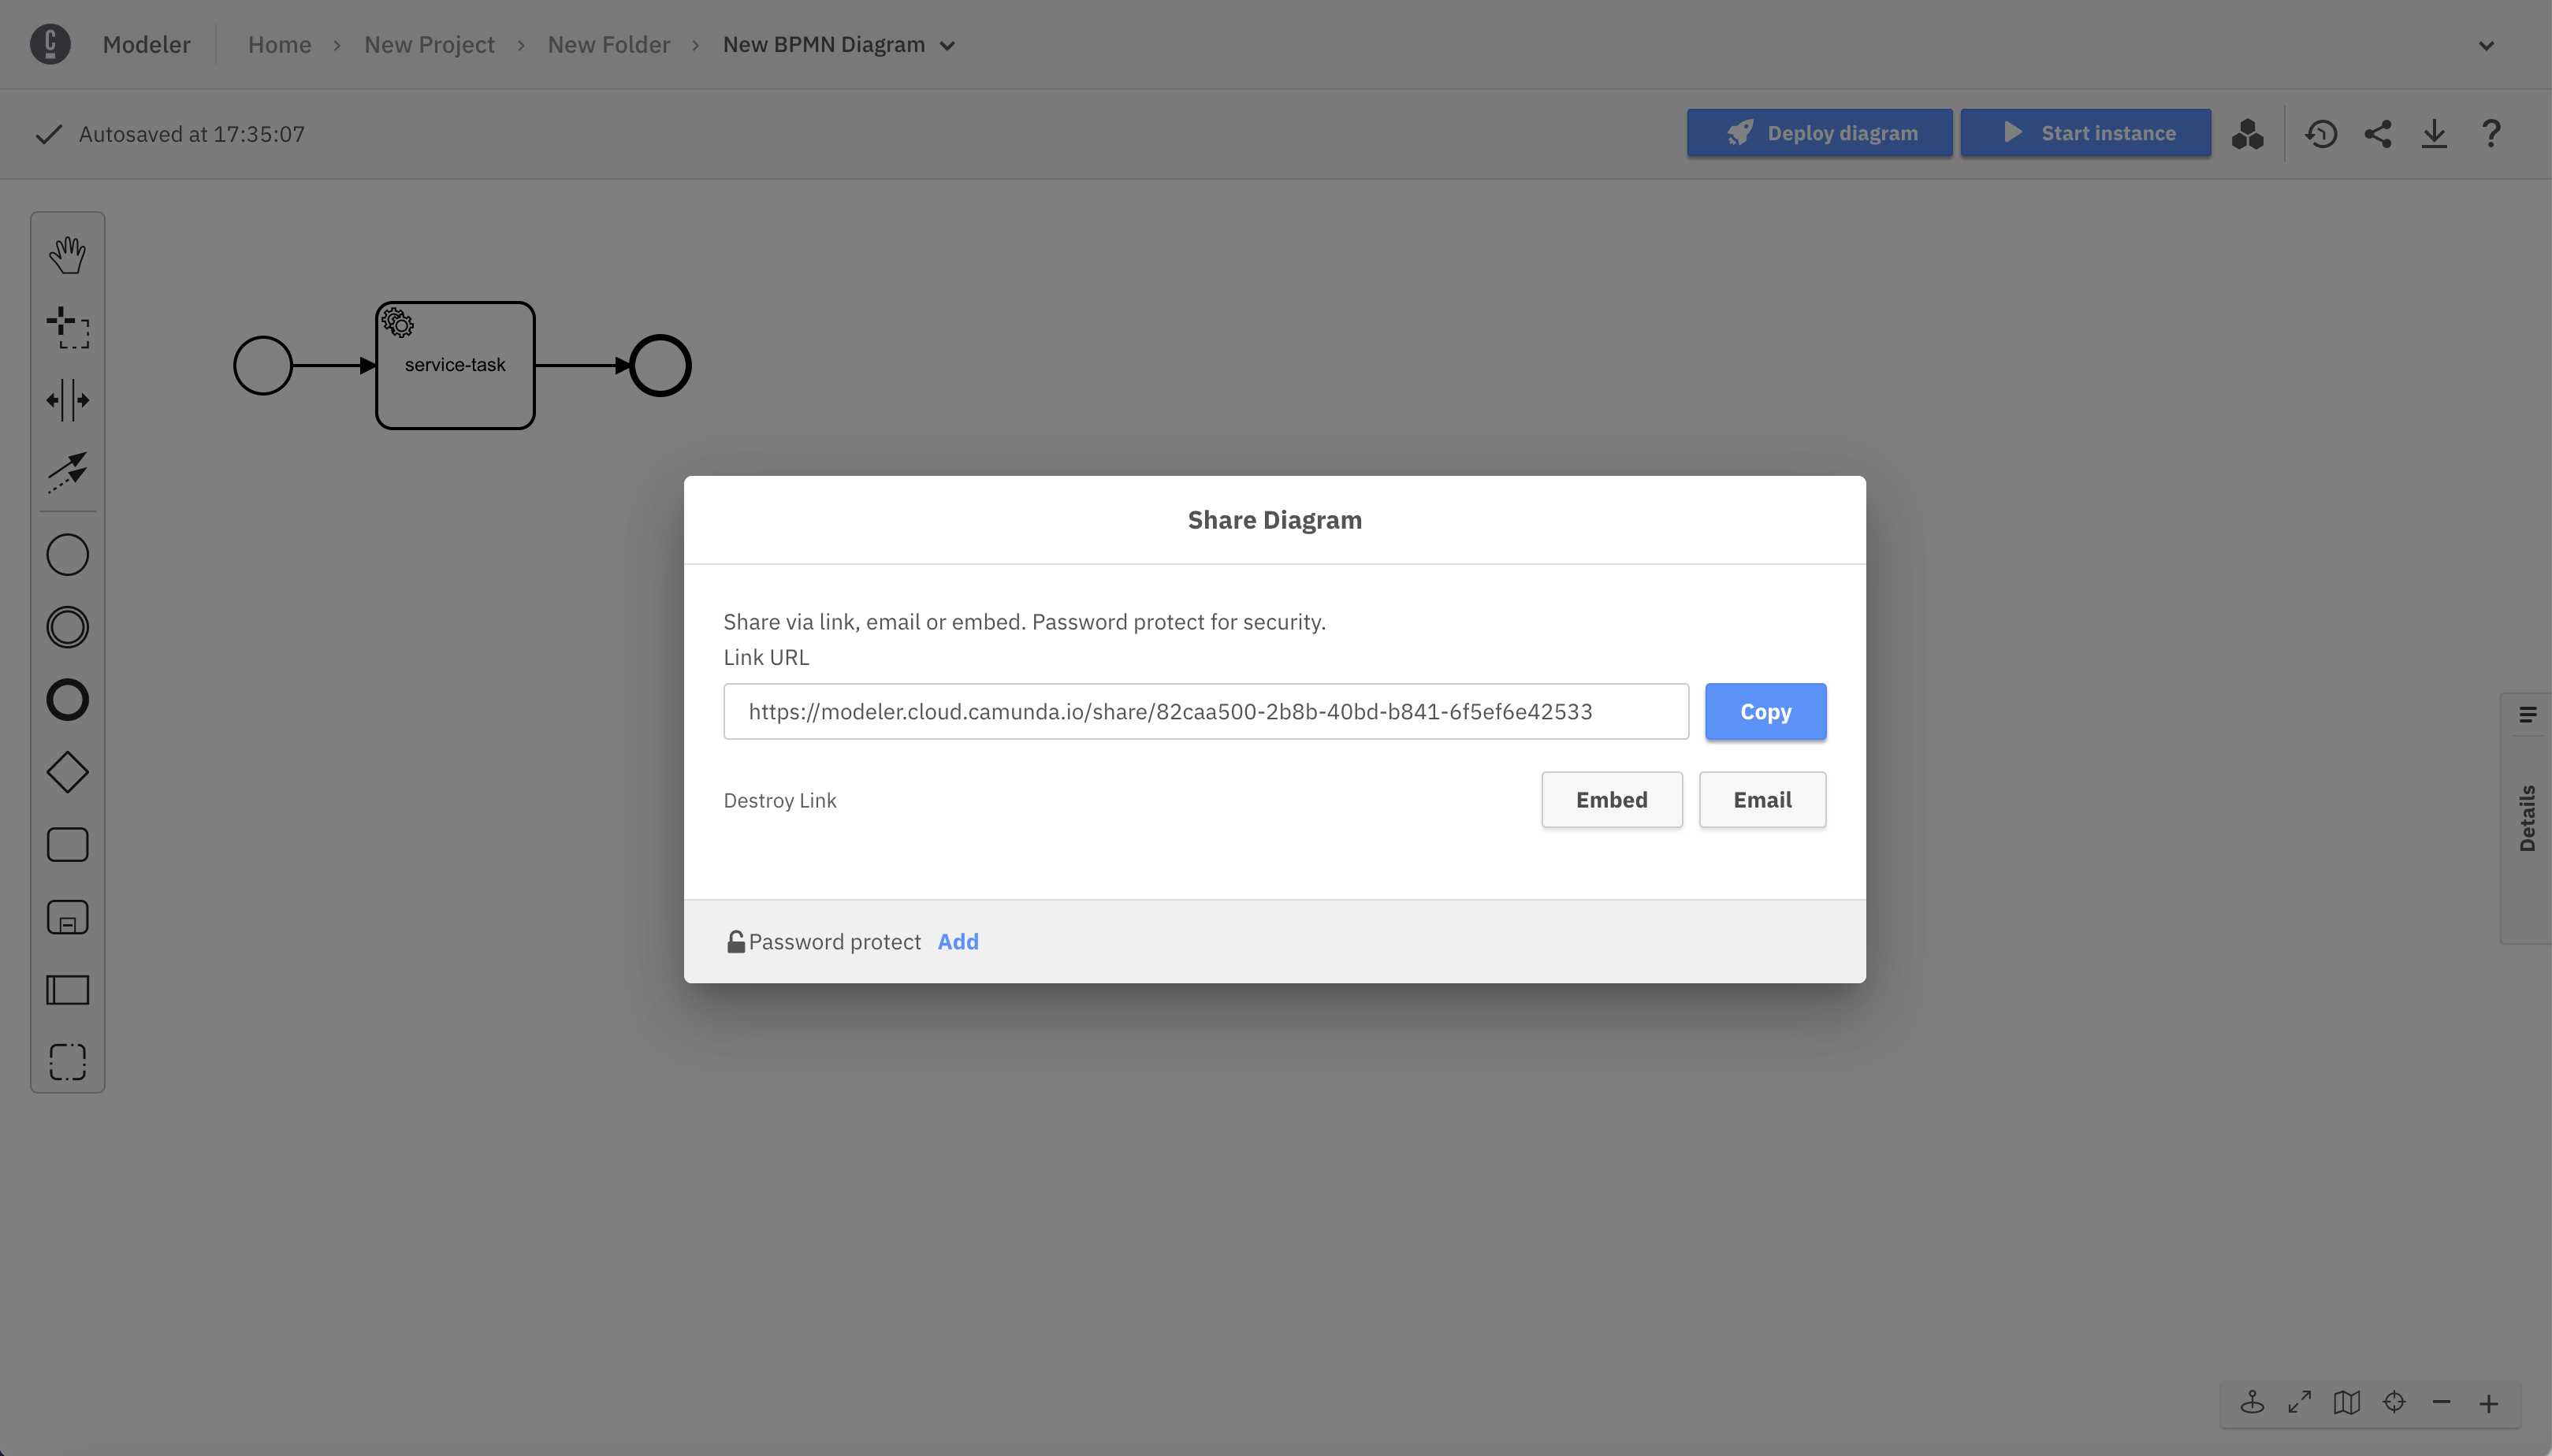Select the Hand tool in palette
Image resolution: width=2552 pixels, height=1456 pixels.
(67, 255)
